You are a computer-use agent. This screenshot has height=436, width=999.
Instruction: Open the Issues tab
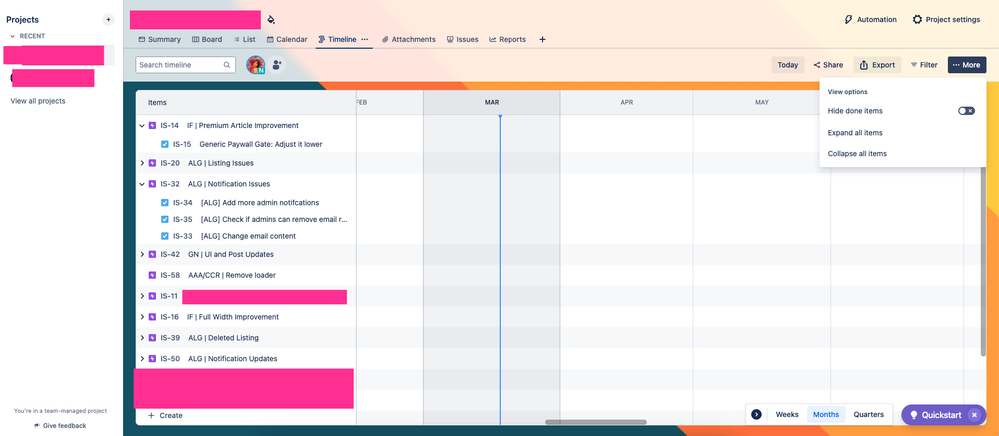tap(463, 40)
